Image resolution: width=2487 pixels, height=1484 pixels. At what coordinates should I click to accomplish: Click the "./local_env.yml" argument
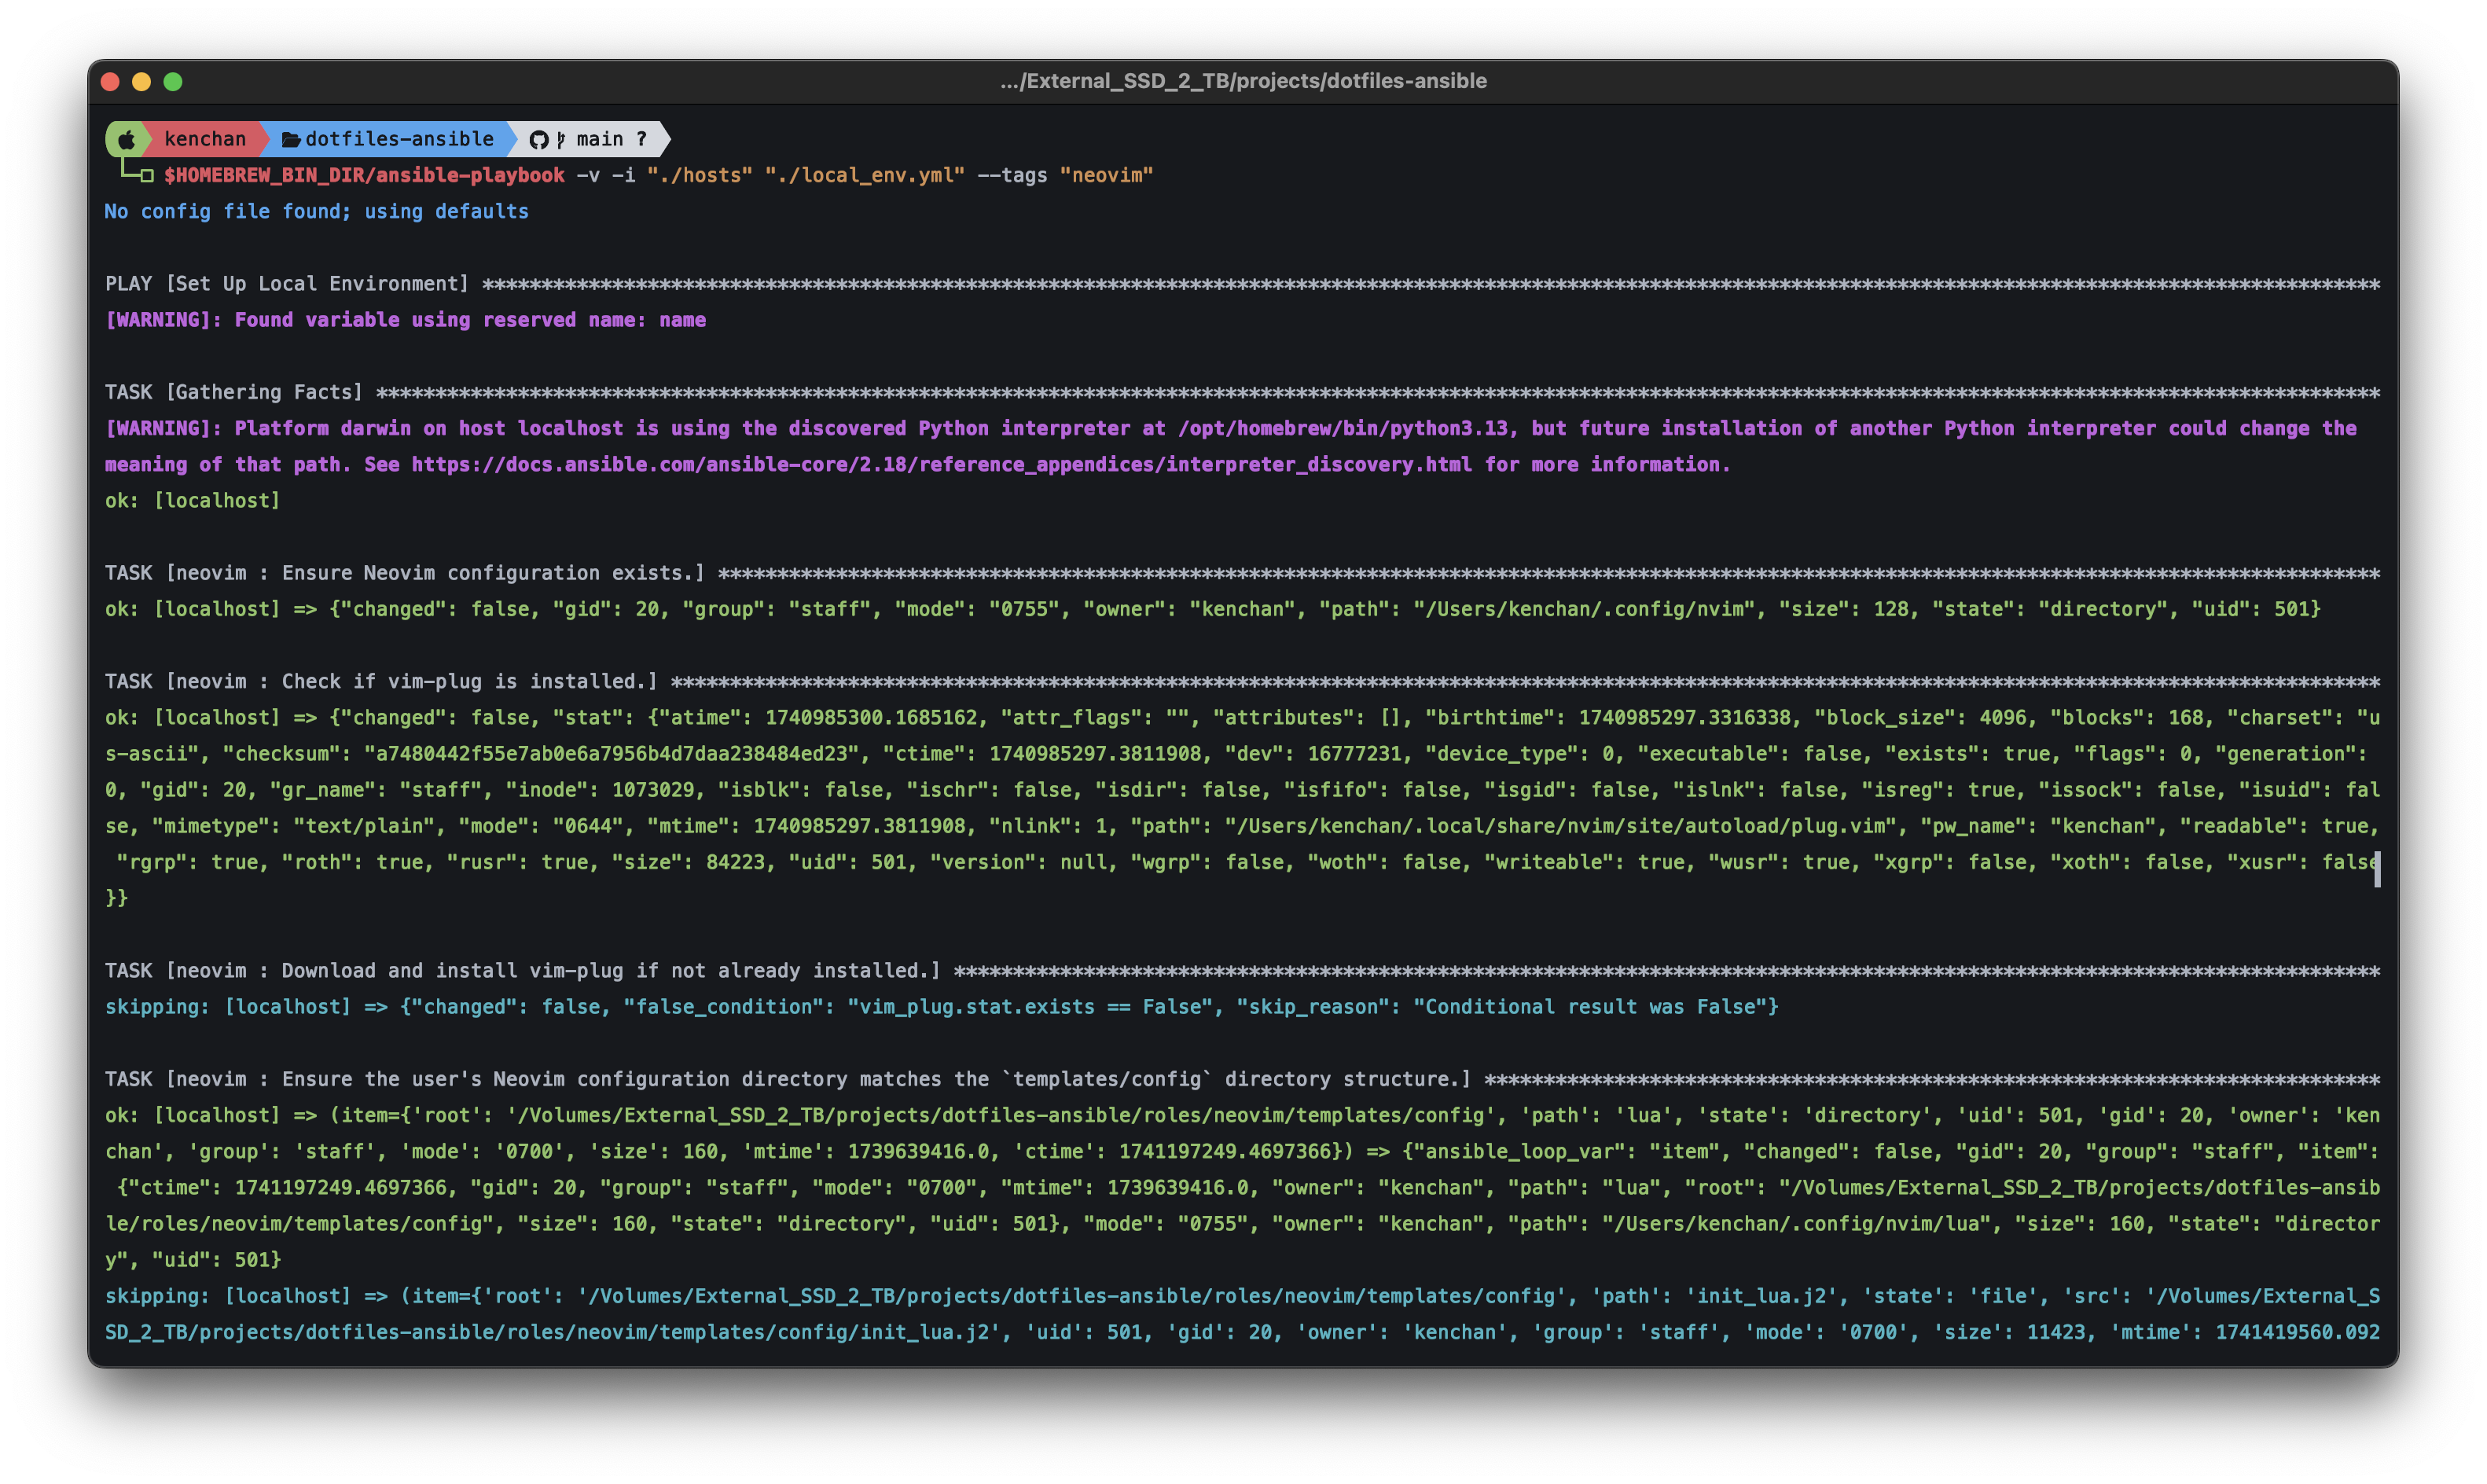tap(865, 175)
